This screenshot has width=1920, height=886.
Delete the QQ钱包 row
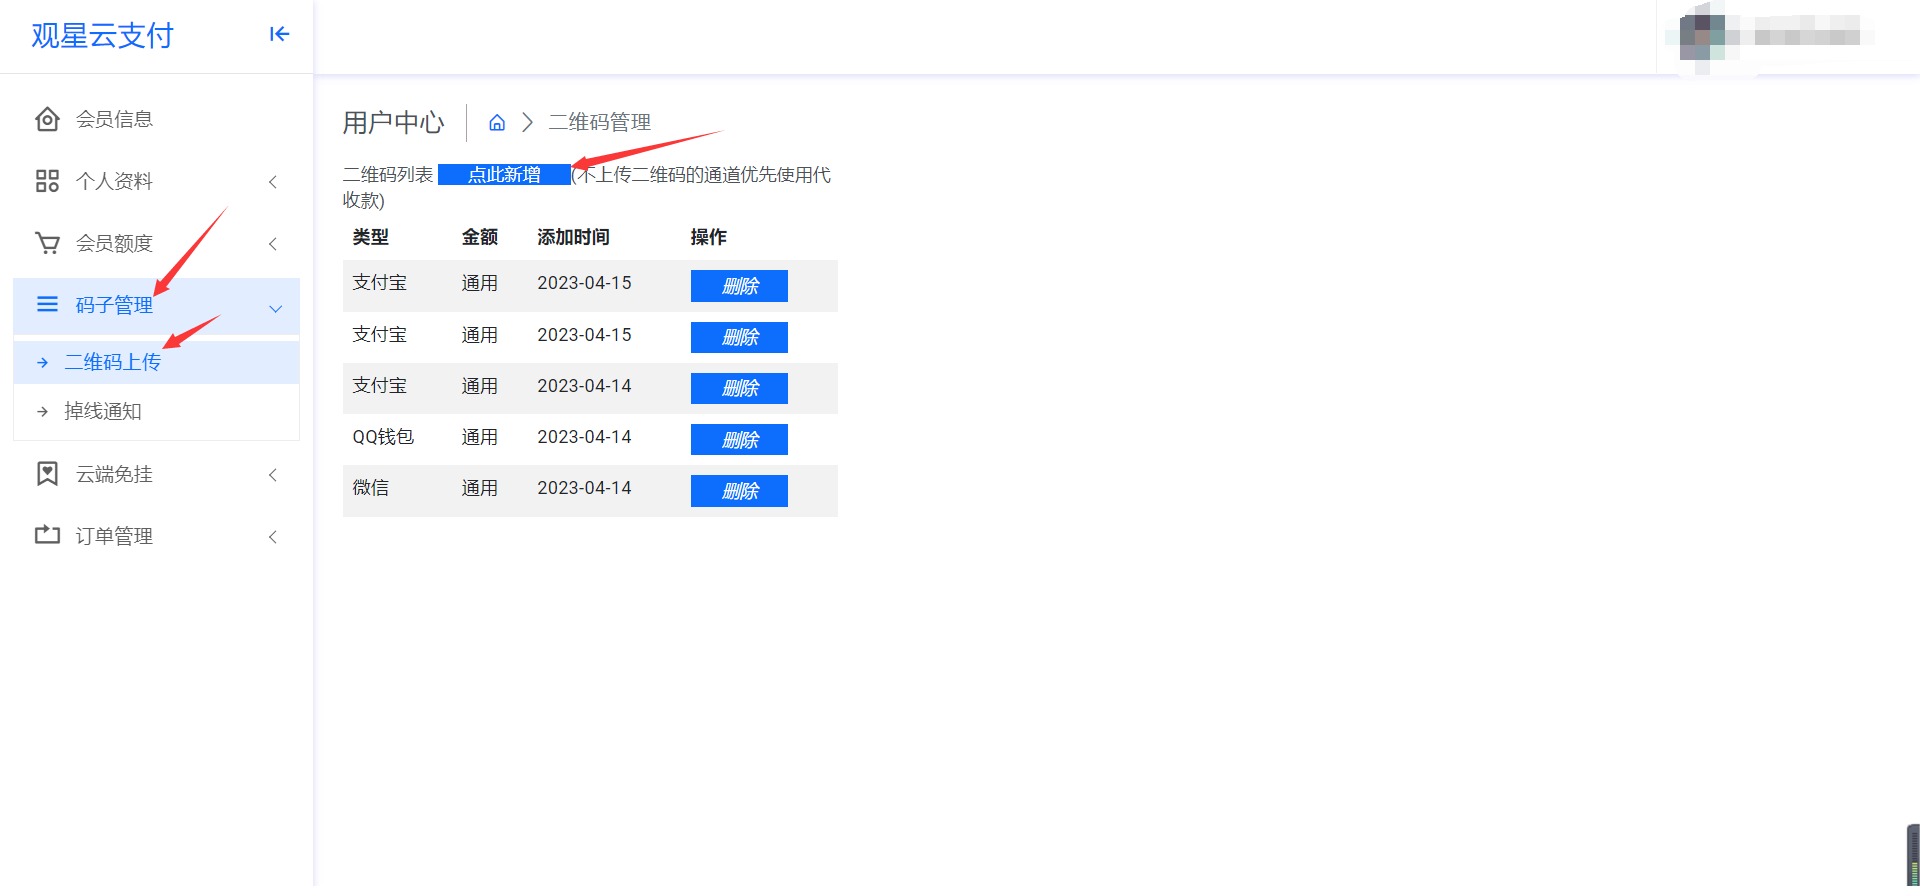click(x=739, y=440)
